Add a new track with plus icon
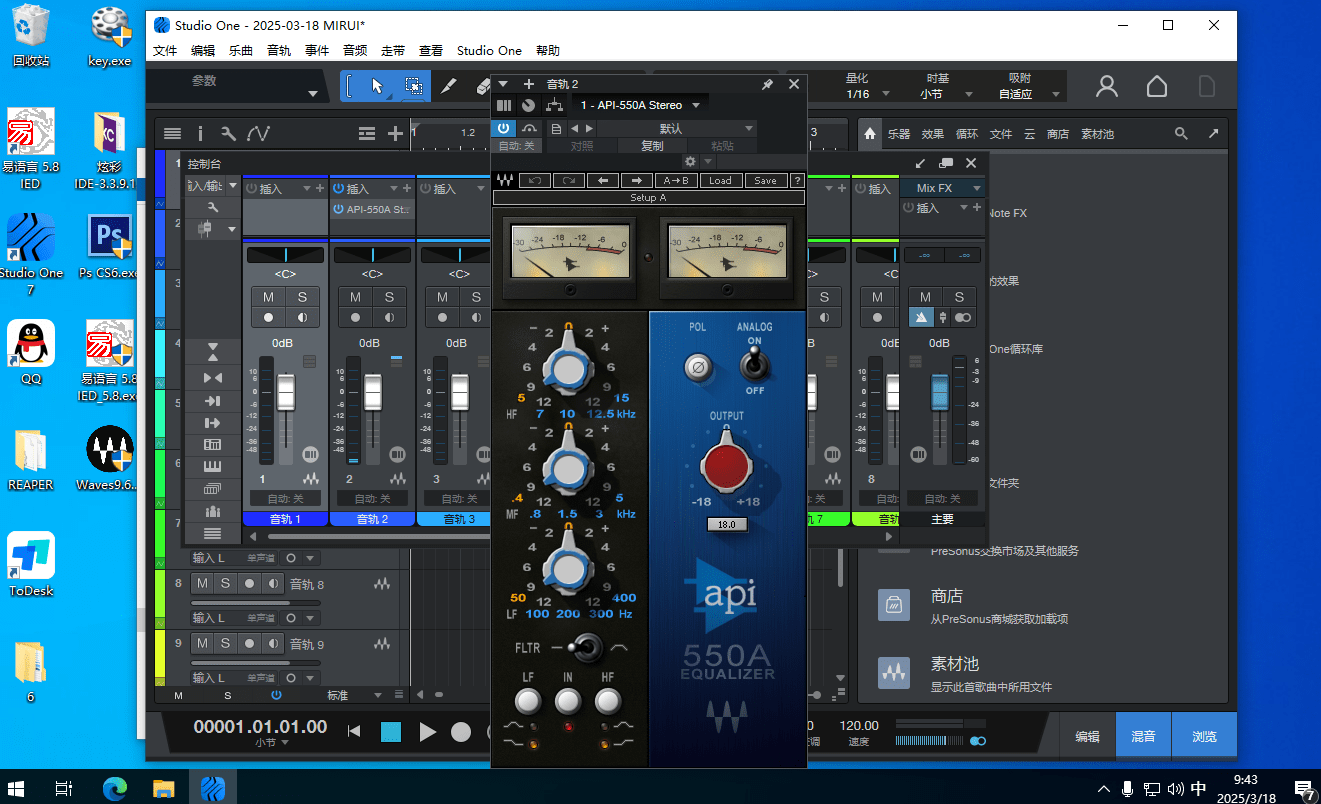The image size is (1321, 804). [x=395, y=133]
